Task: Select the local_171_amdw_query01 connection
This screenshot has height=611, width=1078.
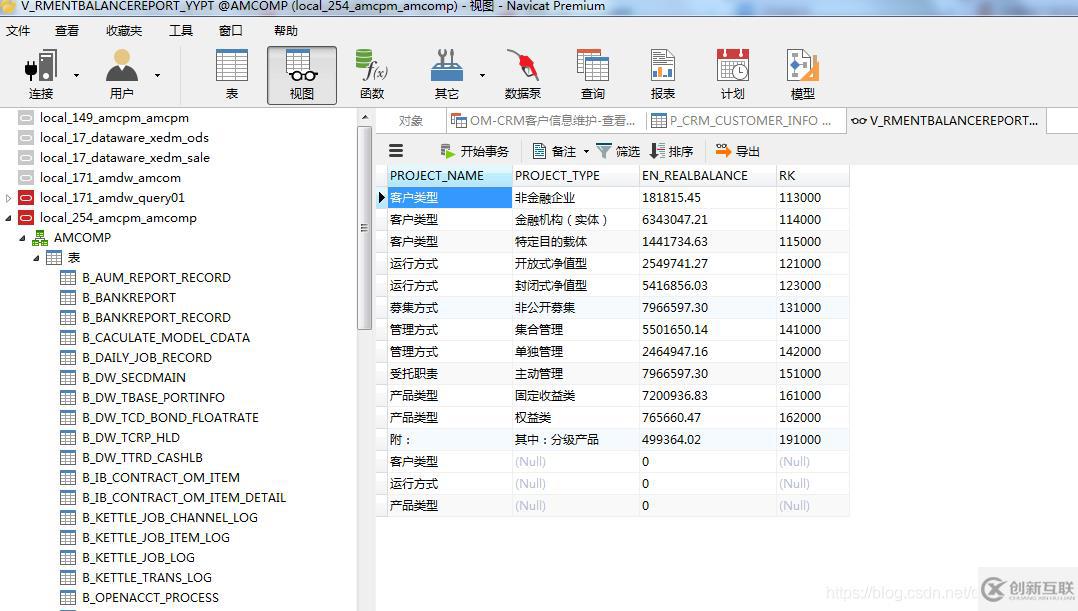Action: point(111,198)
